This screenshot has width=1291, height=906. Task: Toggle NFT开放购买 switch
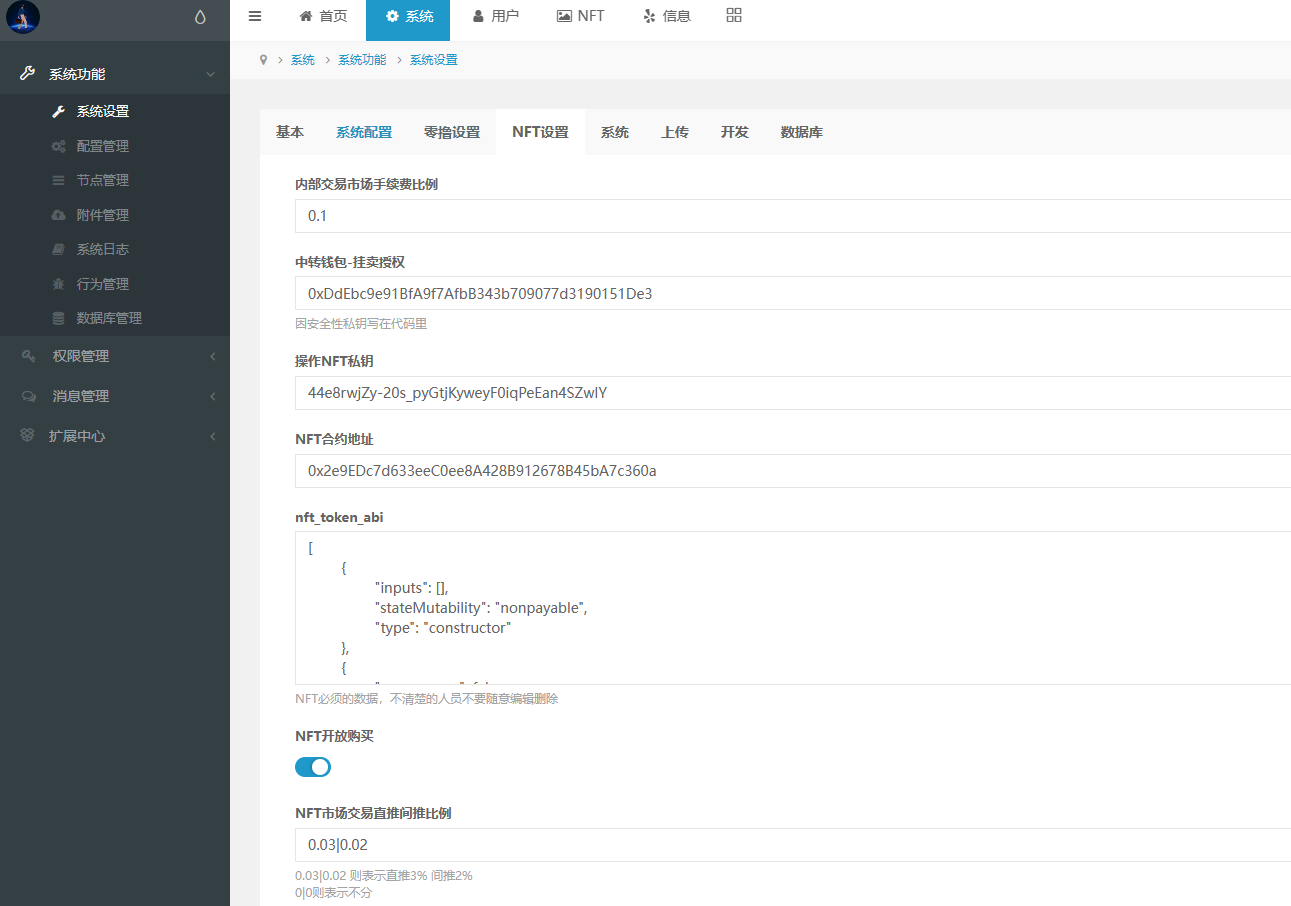(313, 767)
